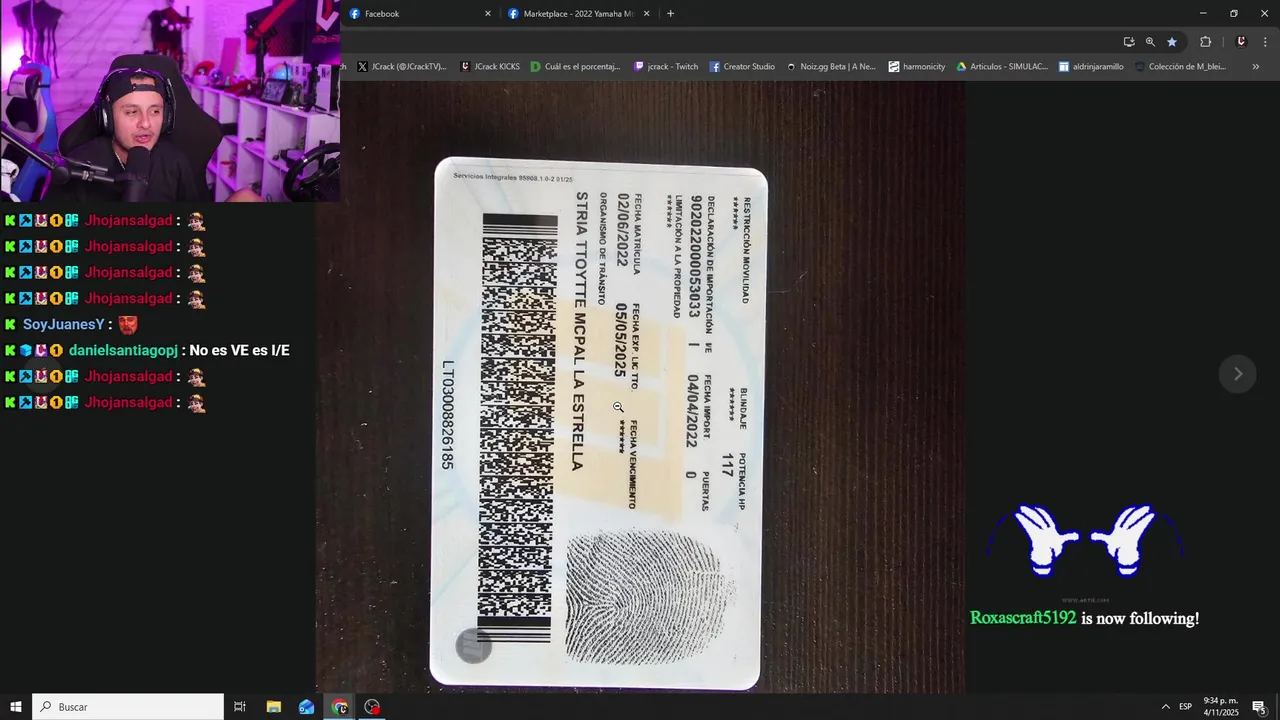1280x720 pixels.
Task: Open the Outlook mail taskbar icon
Action: [306, 707]
